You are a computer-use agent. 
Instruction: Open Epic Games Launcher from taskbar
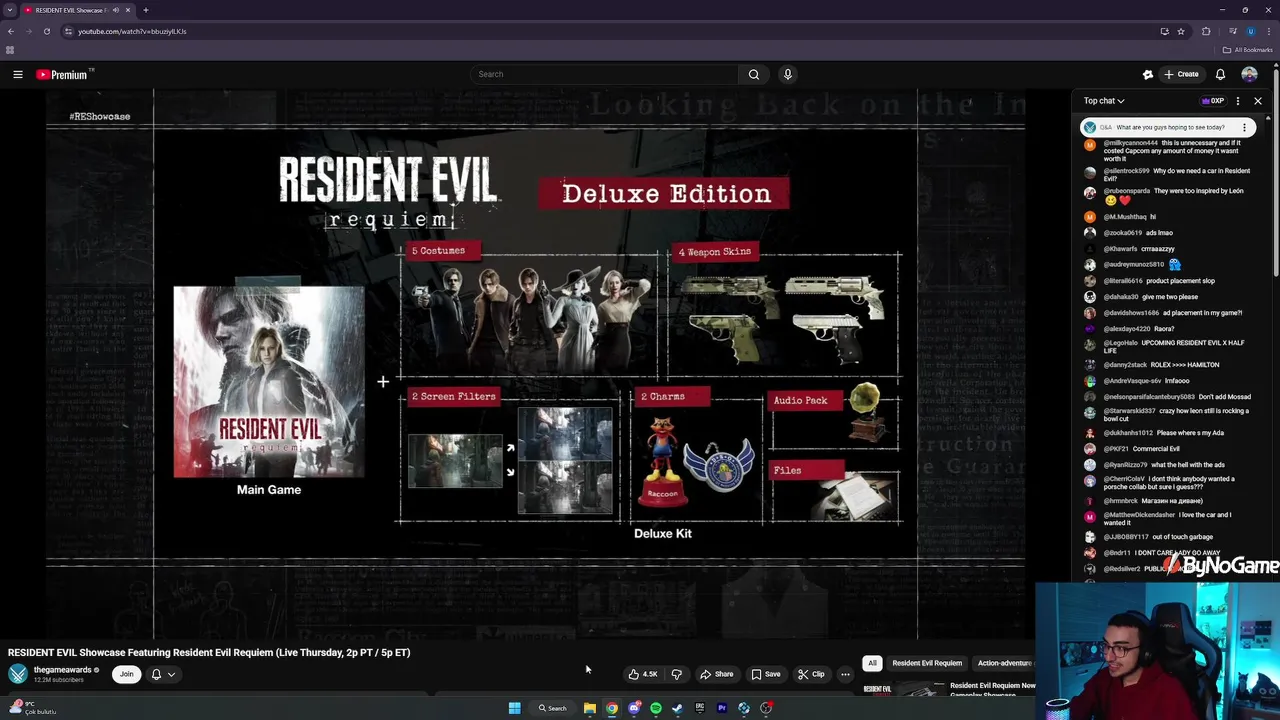click(x=700, y=708)
